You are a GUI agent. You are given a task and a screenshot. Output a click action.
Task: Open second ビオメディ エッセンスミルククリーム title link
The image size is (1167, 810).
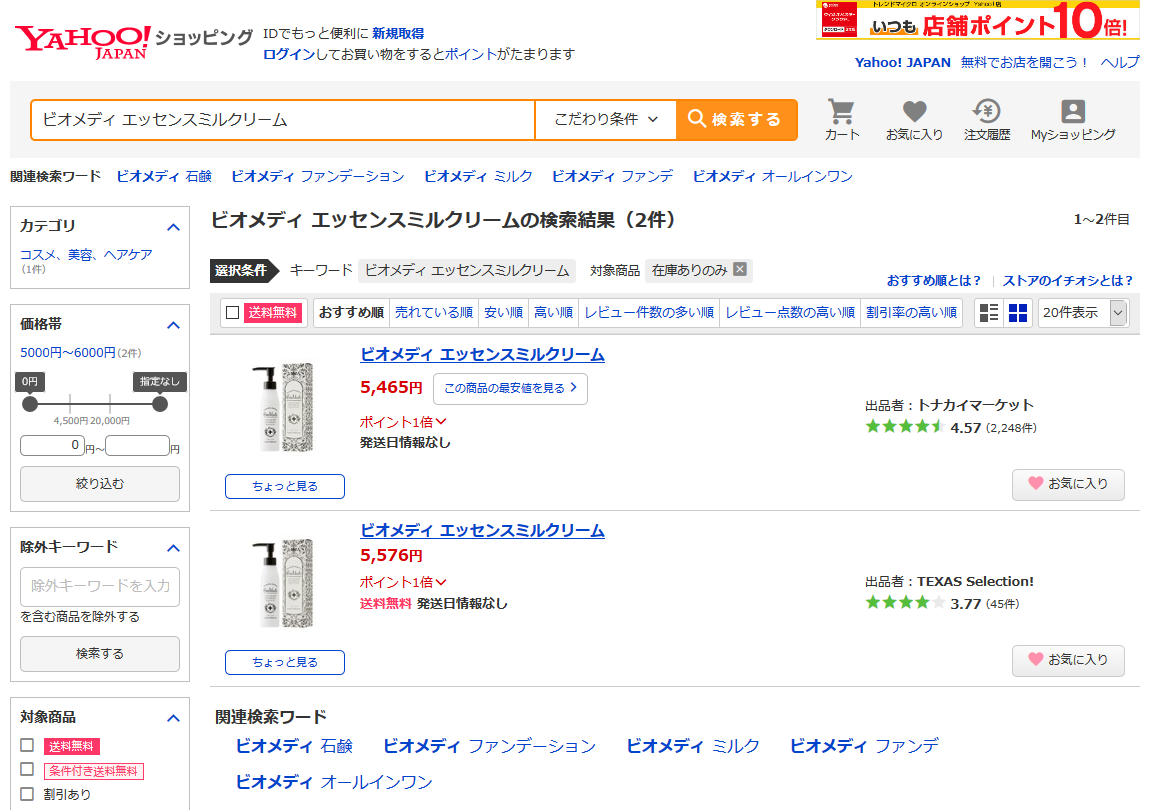click(482, 531)
